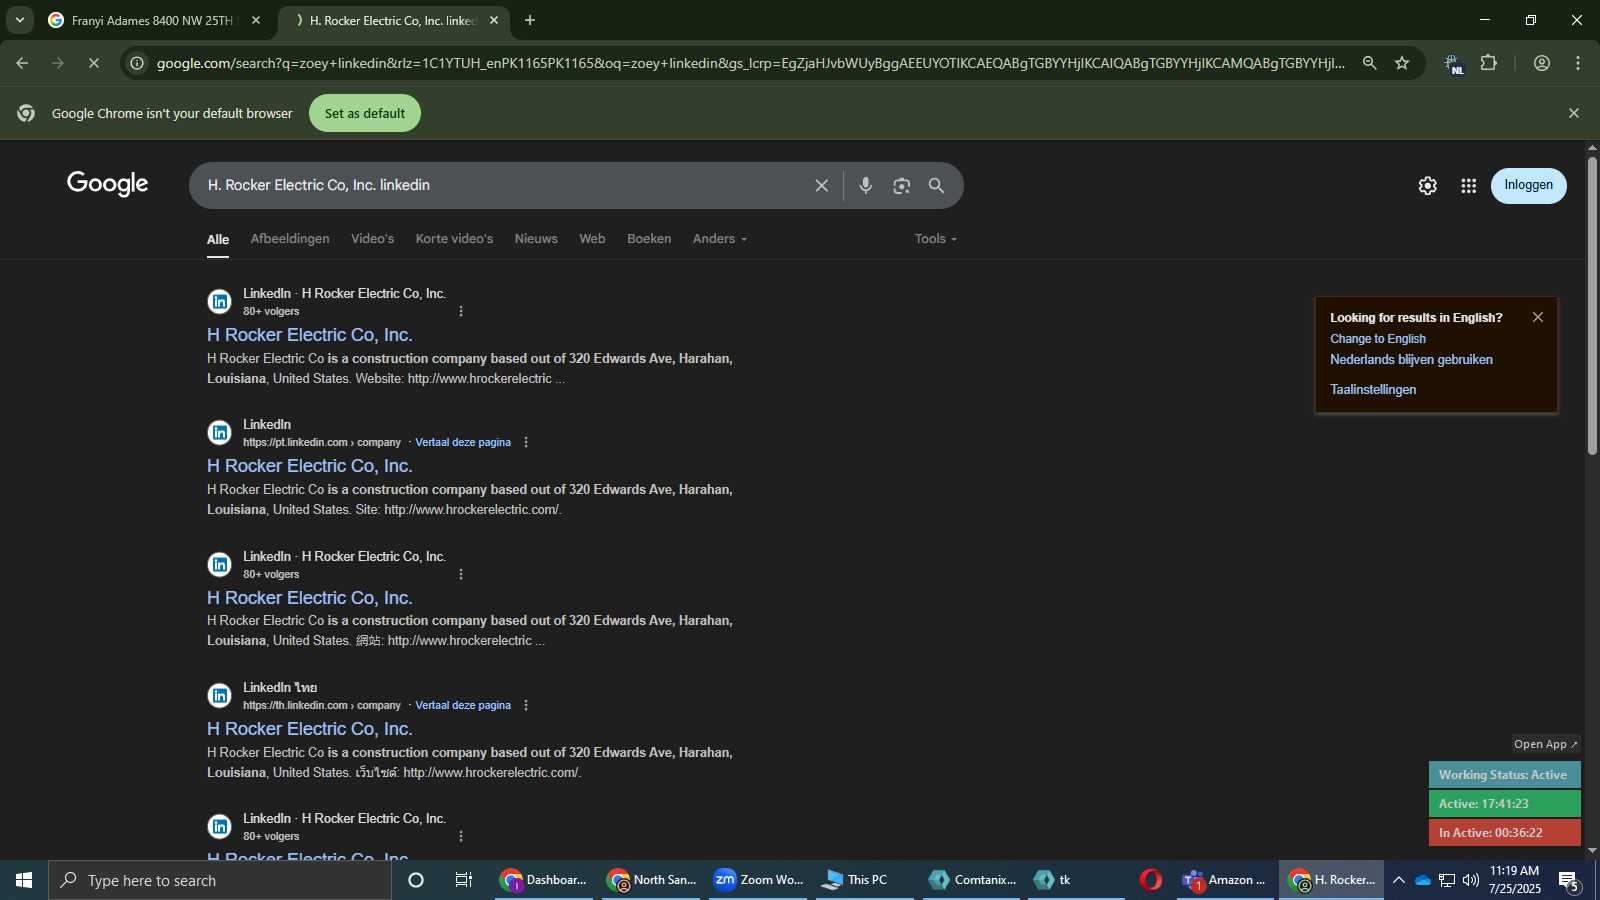Switch to Nieuws results
The width and height of the screenshot is (1600, 900).
point(536,239)
